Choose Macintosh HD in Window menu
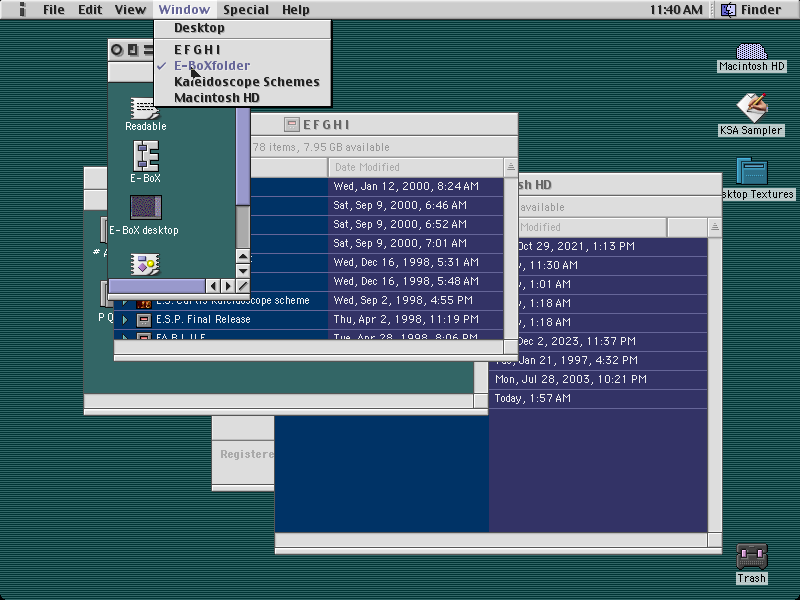This screenshot has height=600, width=800. [242, 97]
